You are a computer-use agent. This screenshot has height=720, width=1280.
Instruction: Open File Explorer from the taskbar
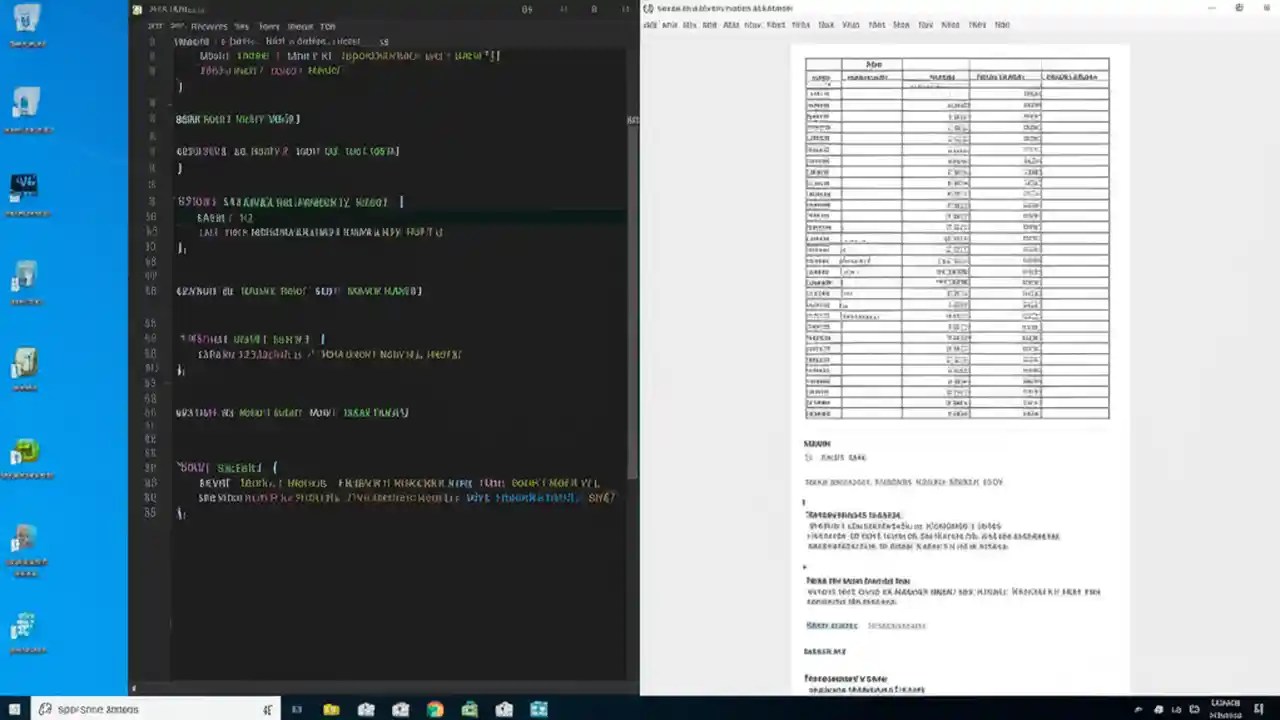click(331, 709)
